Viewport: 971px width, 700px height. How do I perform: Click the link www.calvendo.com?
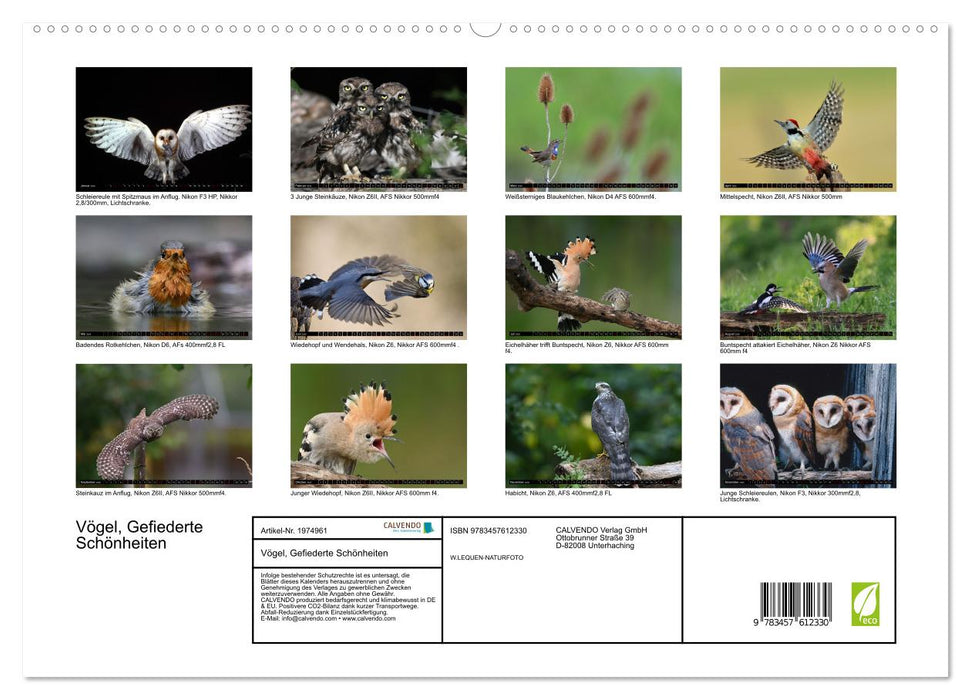pyautogui.click(x=367, y=619)
